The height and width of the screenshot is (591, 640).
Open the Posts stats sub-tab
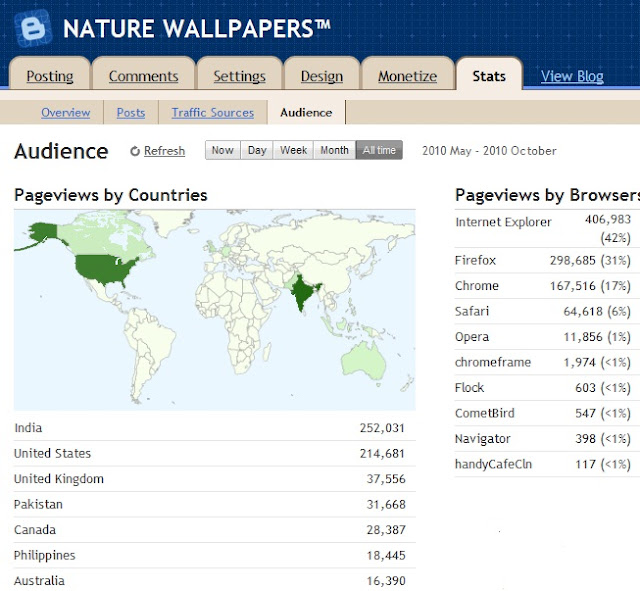click(x=131, y=113)
